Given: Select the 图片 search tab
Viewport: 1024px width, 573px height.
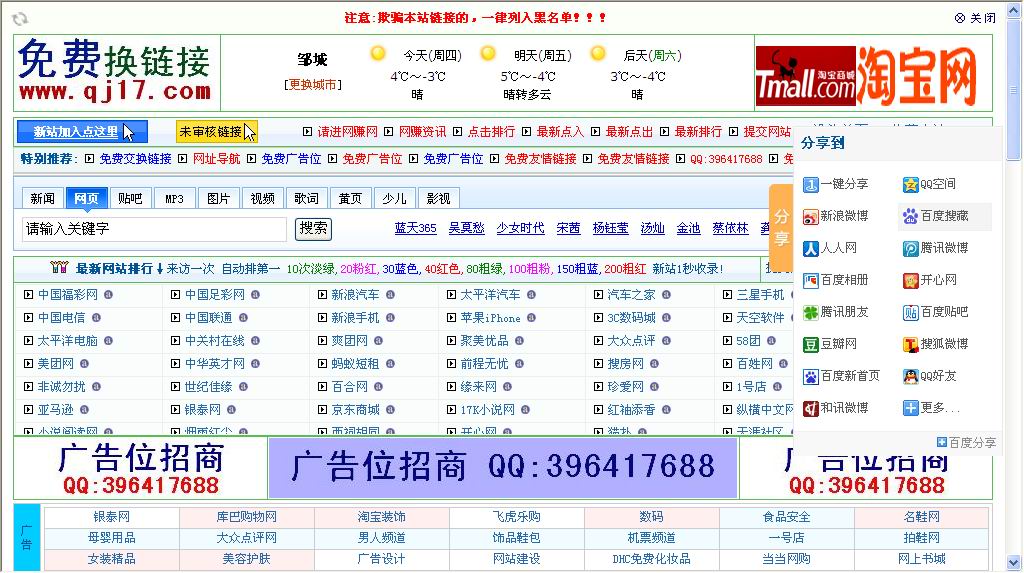Looking at the screenshot, I should click(x=218, y=199).
